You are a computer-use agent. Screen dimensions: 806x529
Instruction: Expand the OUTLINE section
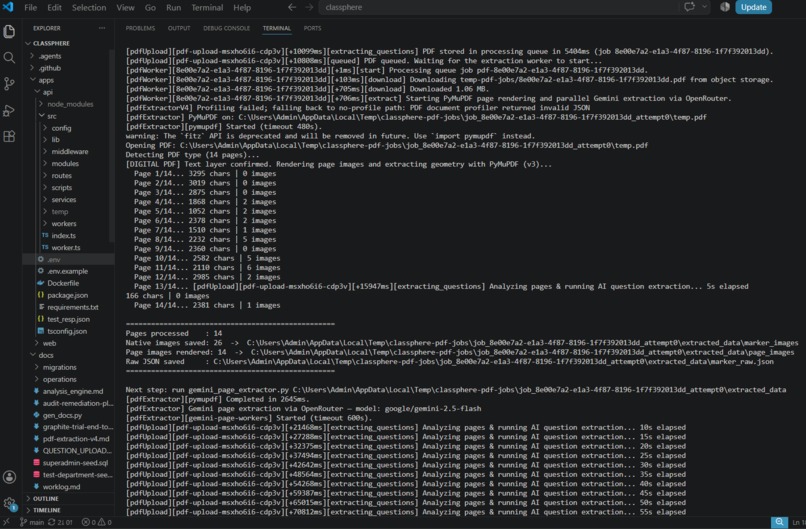click(45, 499)
